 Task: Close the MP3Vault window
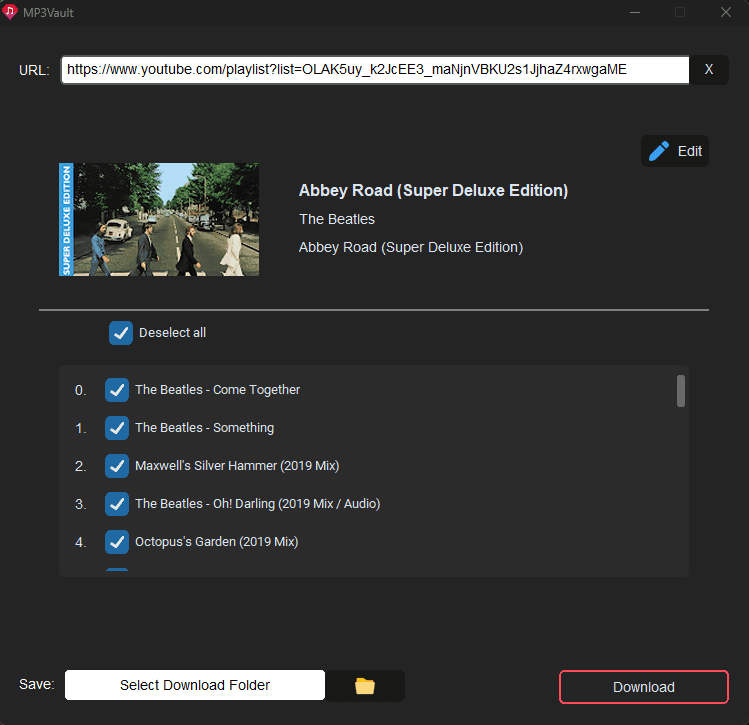(726, 12)
